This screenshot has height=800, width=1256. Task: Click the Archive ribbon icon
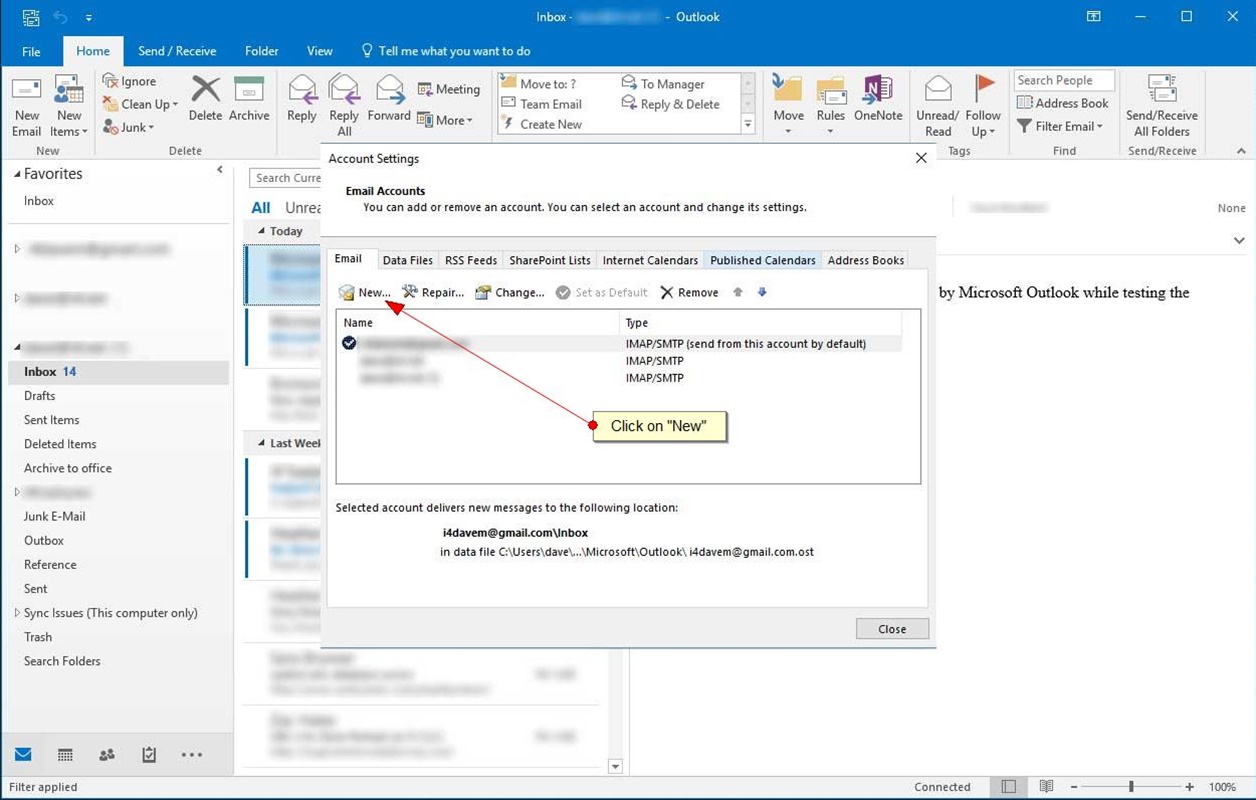click(249, 98)
